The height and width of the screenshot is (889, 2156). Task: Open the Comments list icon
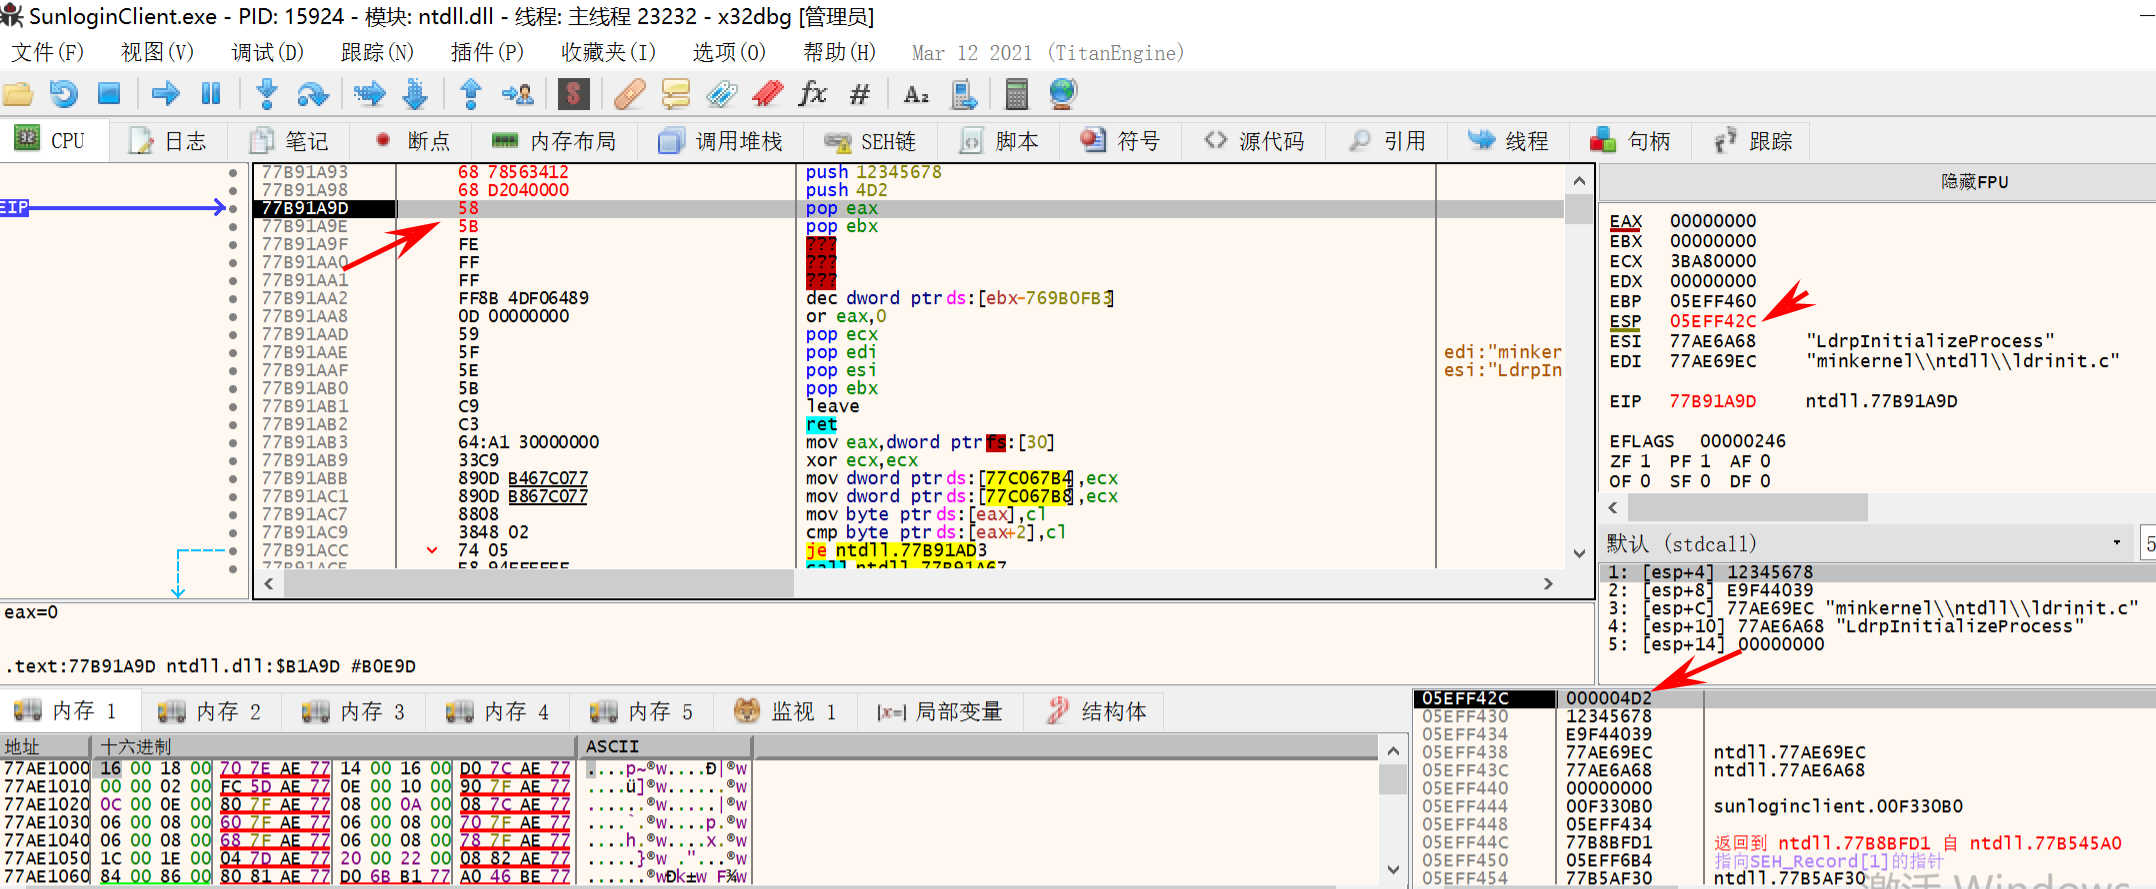[676, 94]
